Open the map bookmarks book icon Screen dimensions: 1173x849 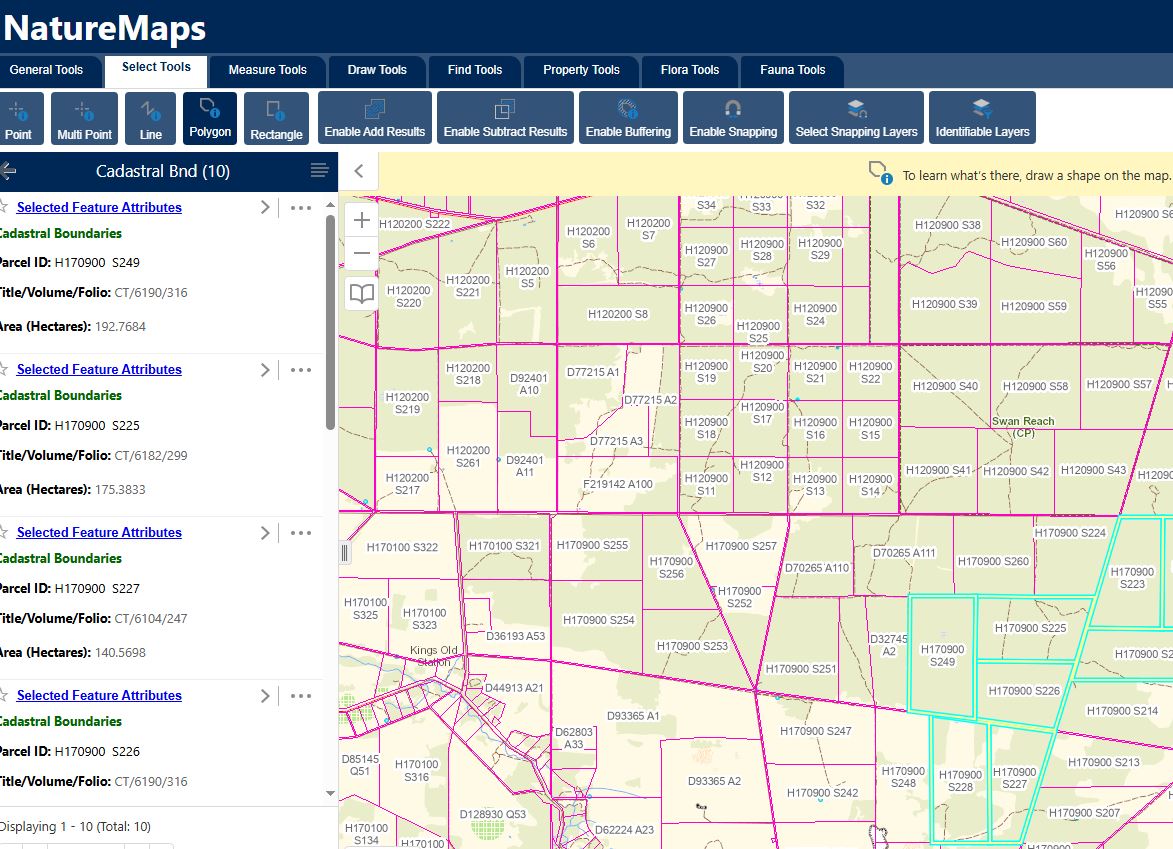(x=361, y=293)
